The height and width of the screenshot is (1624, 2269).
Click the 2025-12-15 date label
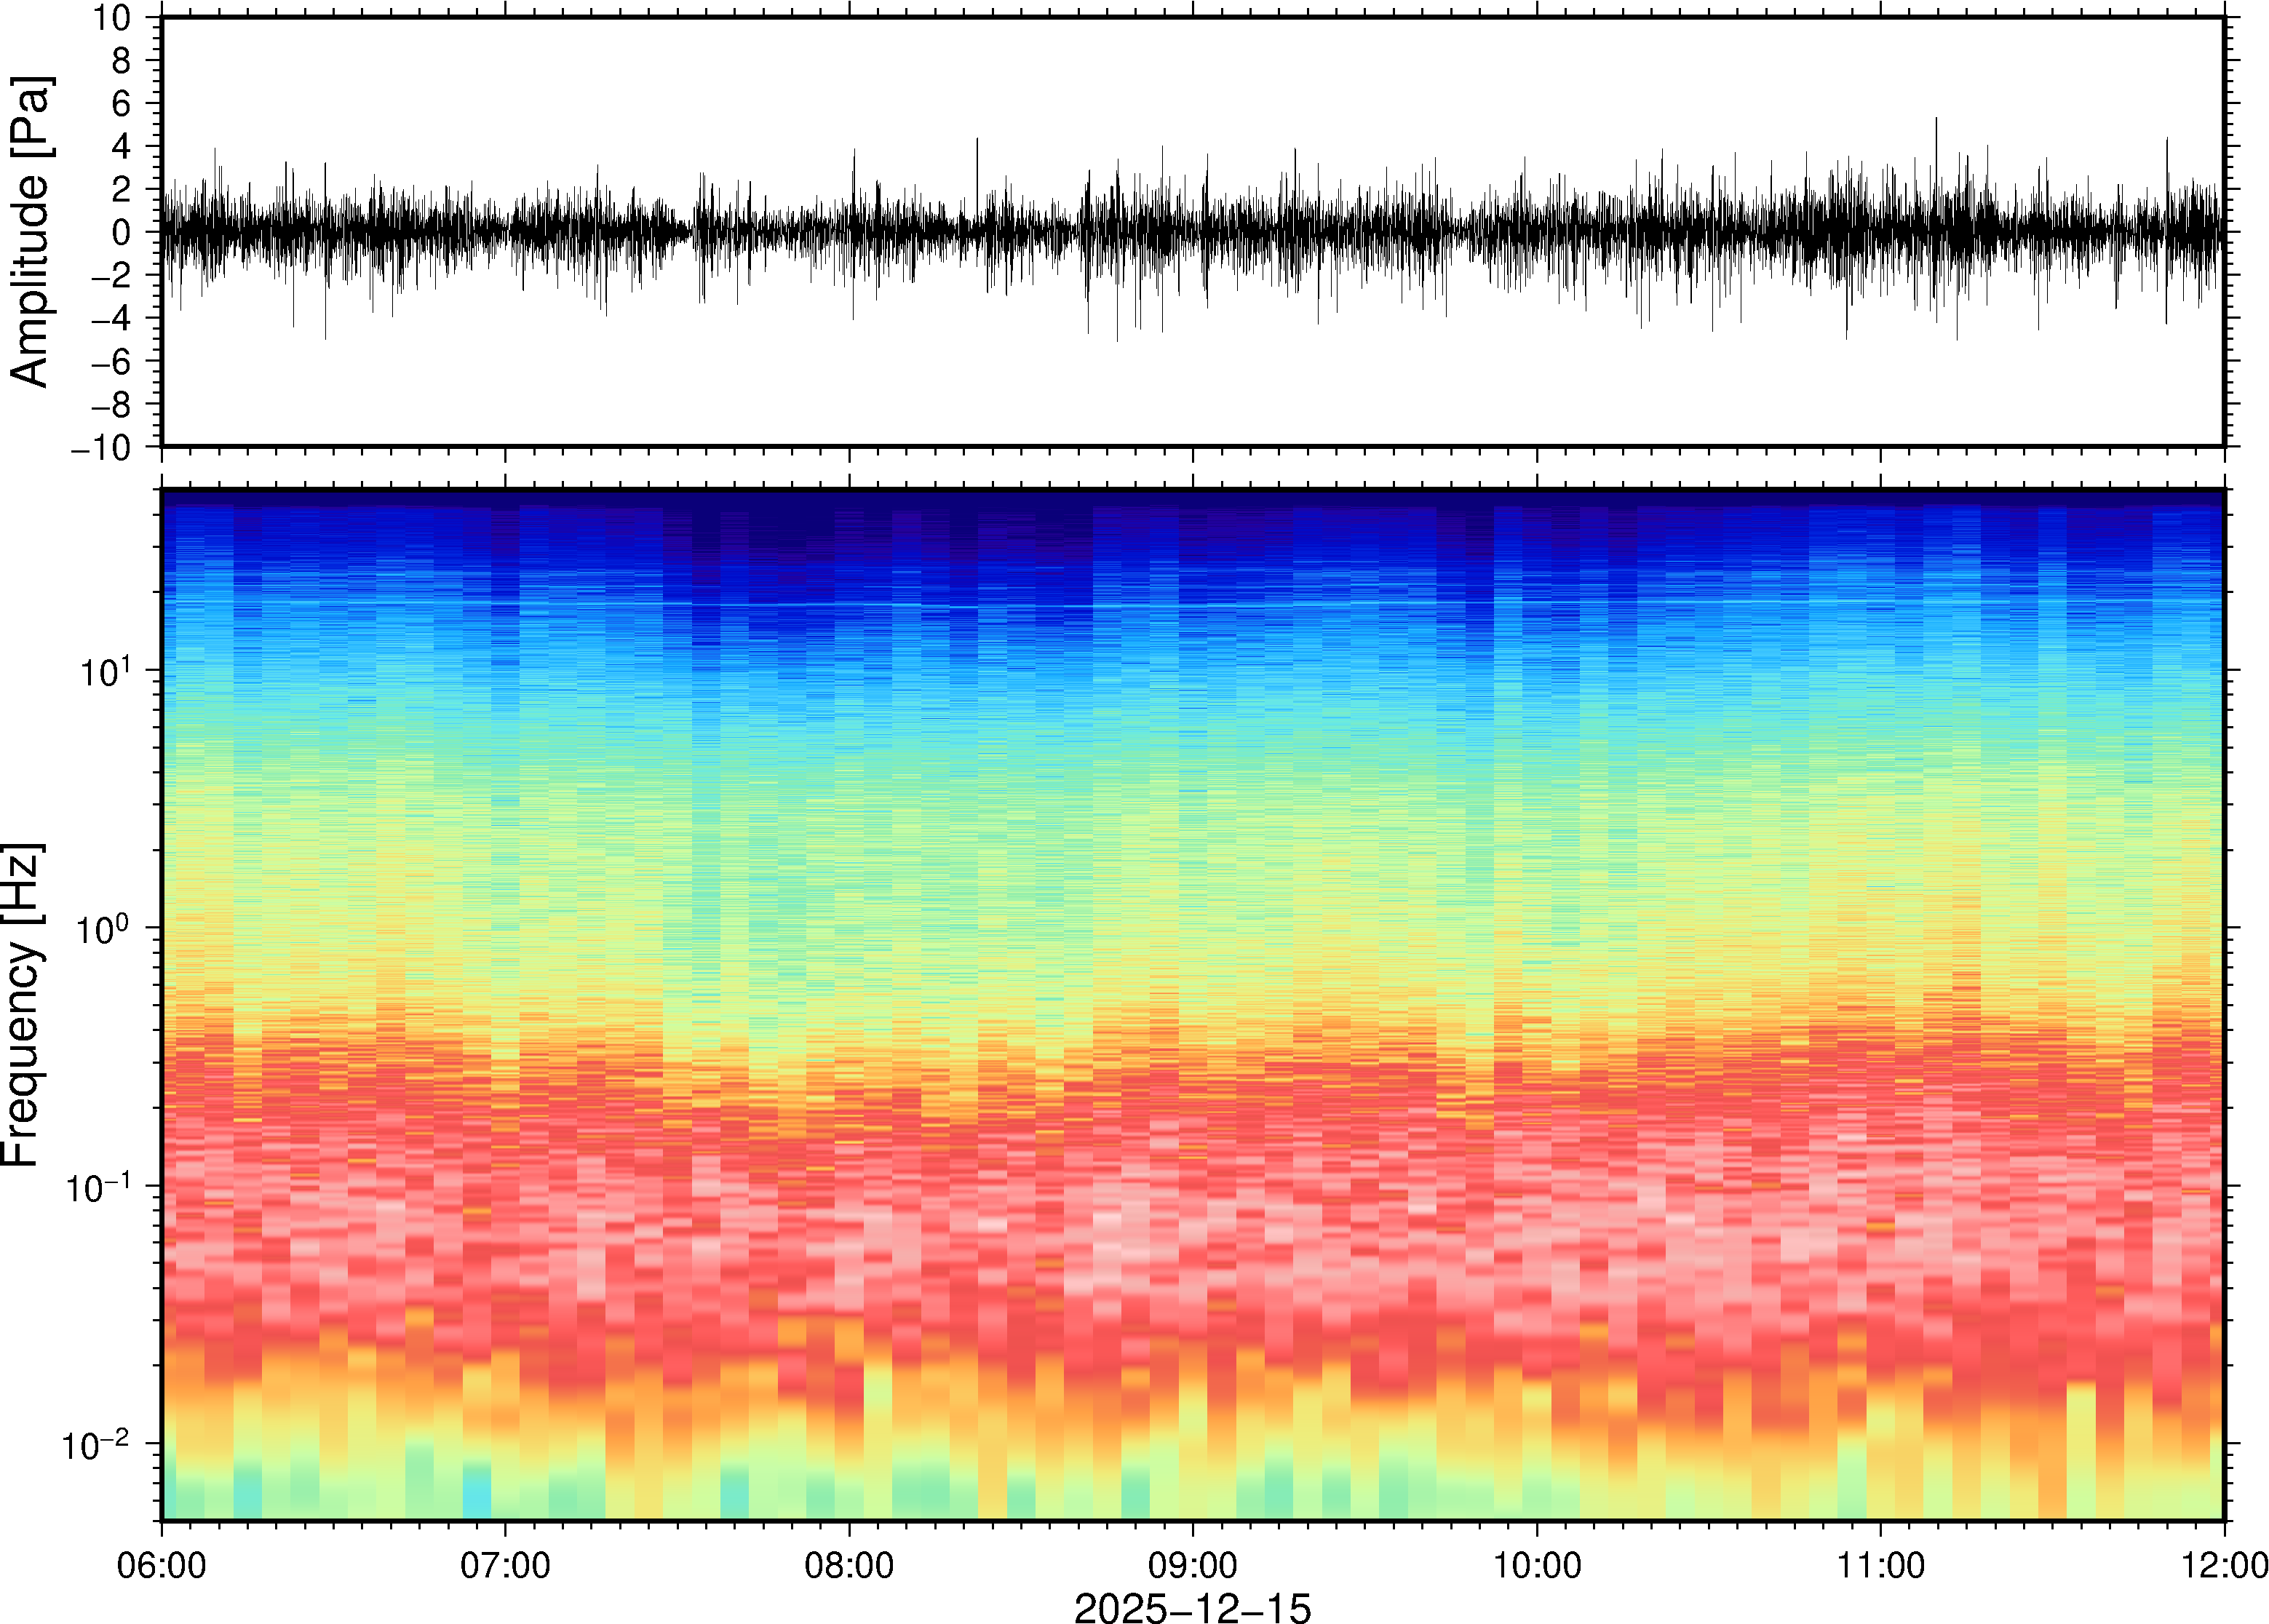[1192, 1607]
